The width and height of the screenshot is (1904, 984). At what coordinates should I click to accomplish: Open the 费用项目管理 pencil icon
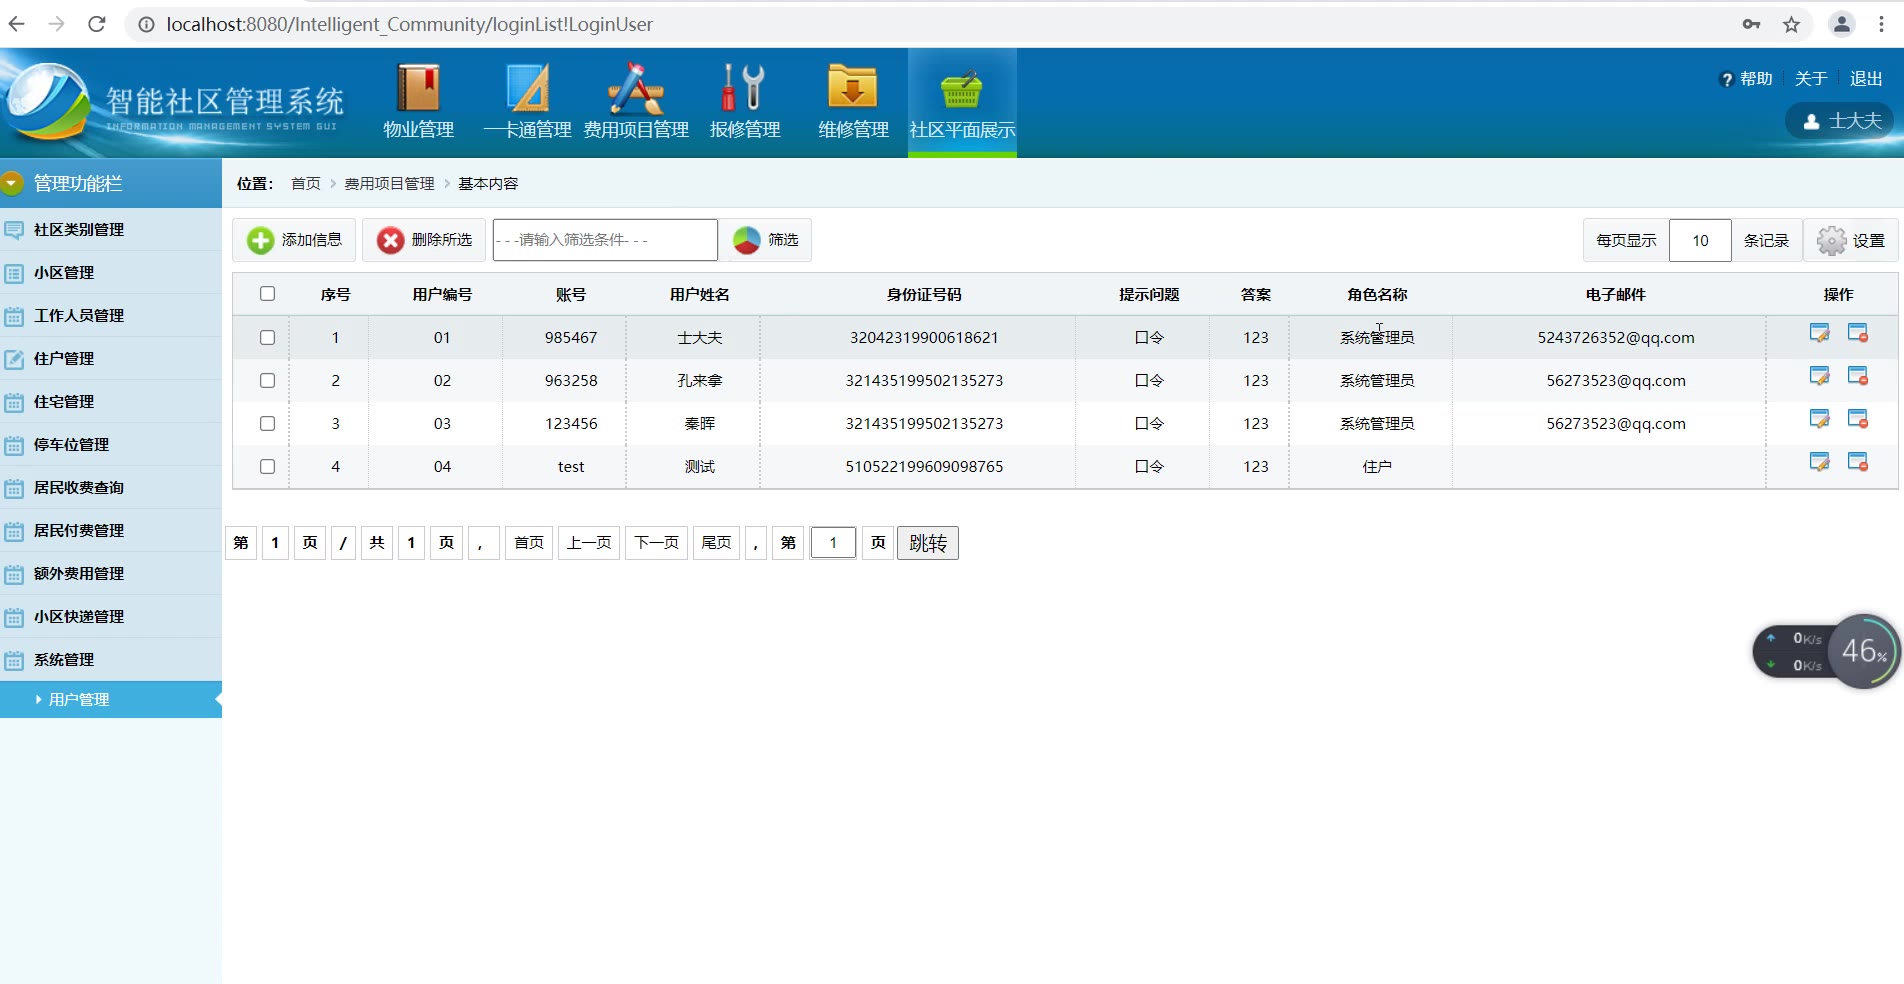click(x=636, y=88)
